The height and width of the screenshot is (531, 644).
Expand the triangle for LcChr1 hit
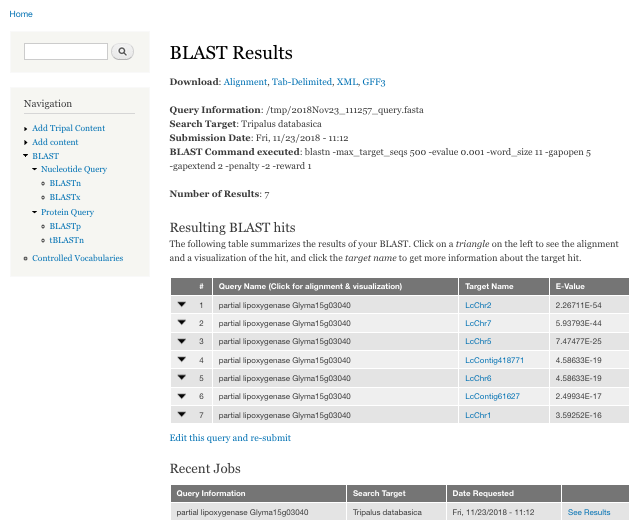182,414
